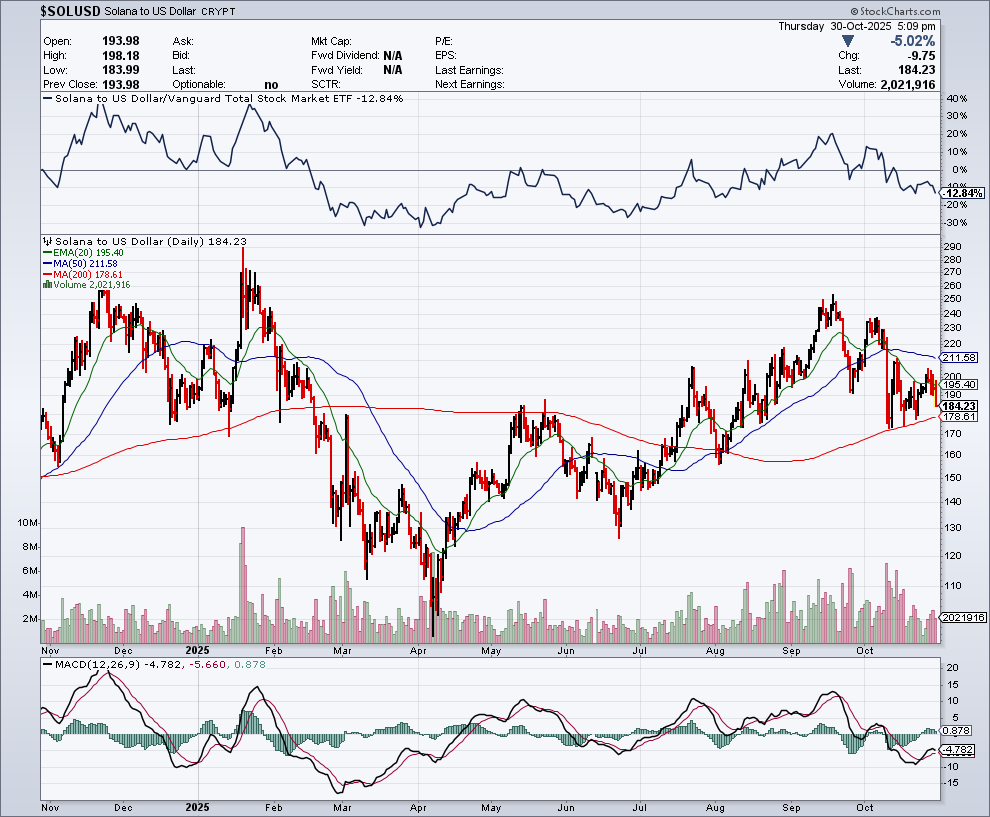The width and height of the screenshot is (990, 817).
Task: Click the 2025 label on bottom axis
Action: (x=198, y=806)
